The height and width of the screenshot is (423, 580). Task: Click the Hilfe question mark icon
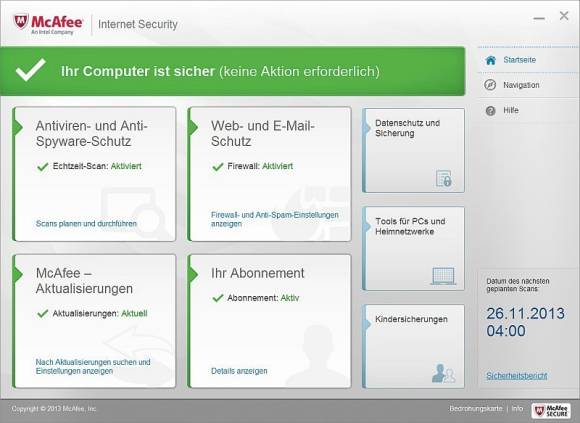tap(490, 111)
